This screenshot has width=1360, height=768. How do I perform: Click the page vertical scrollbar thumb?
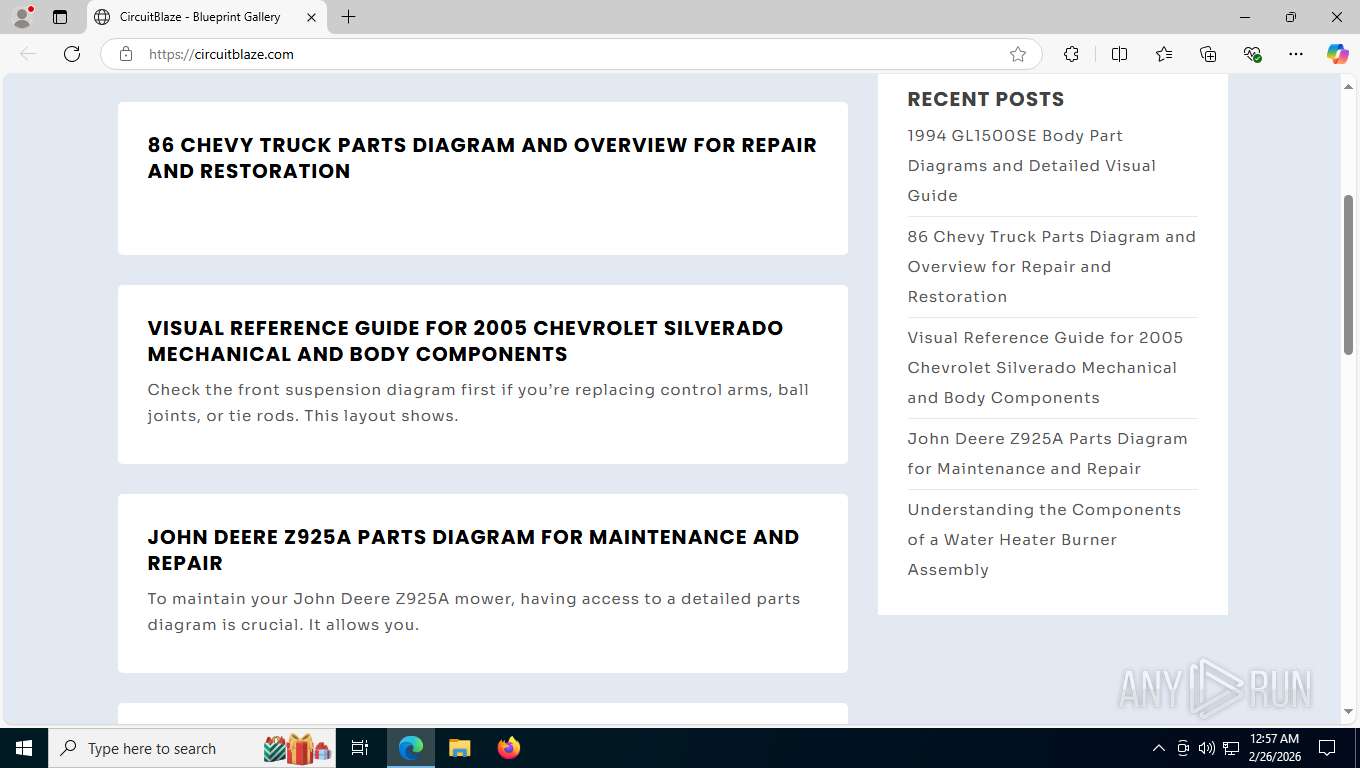pyautogui.click(x=1348, y=274)
